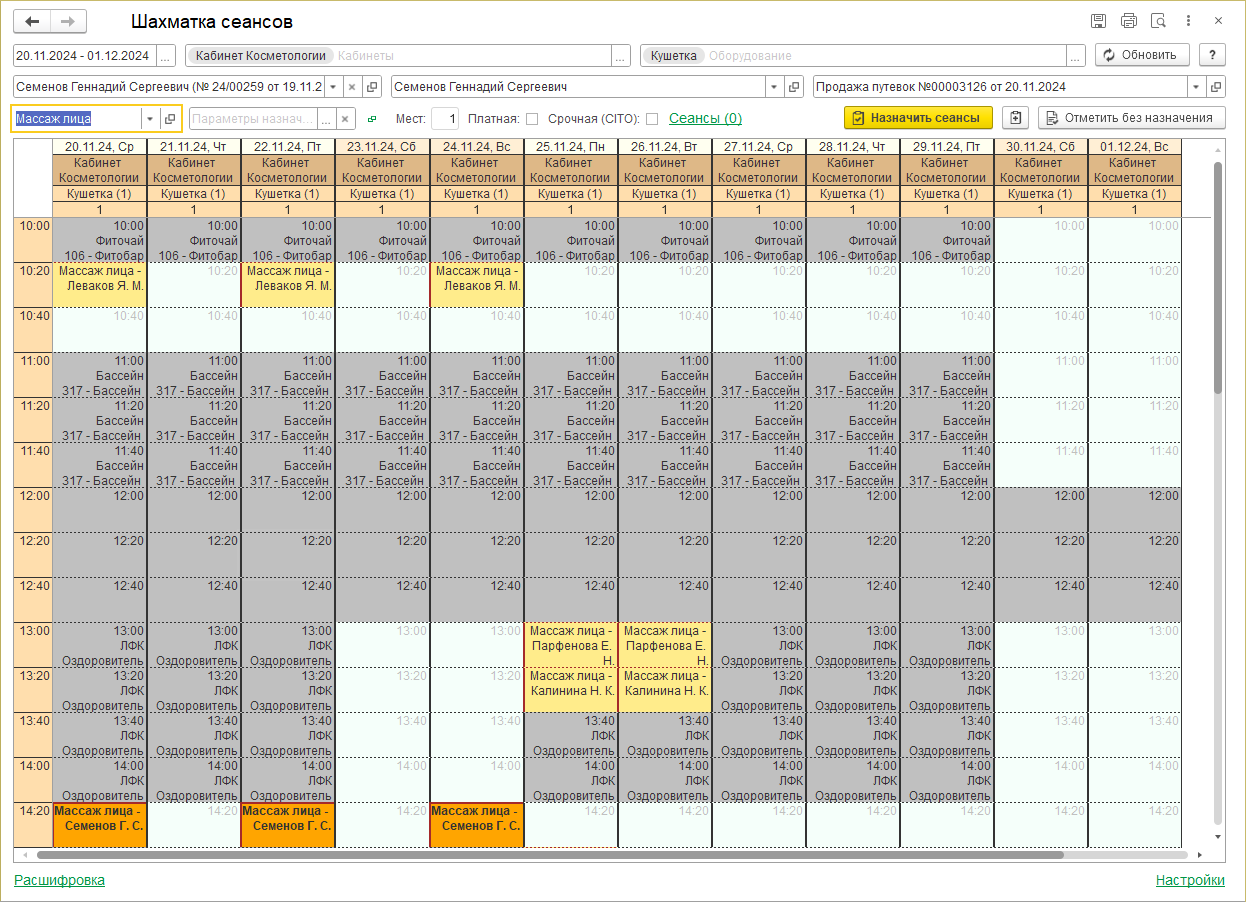
Task: Click the 11:20 time row label
Action: click(33, 420)
